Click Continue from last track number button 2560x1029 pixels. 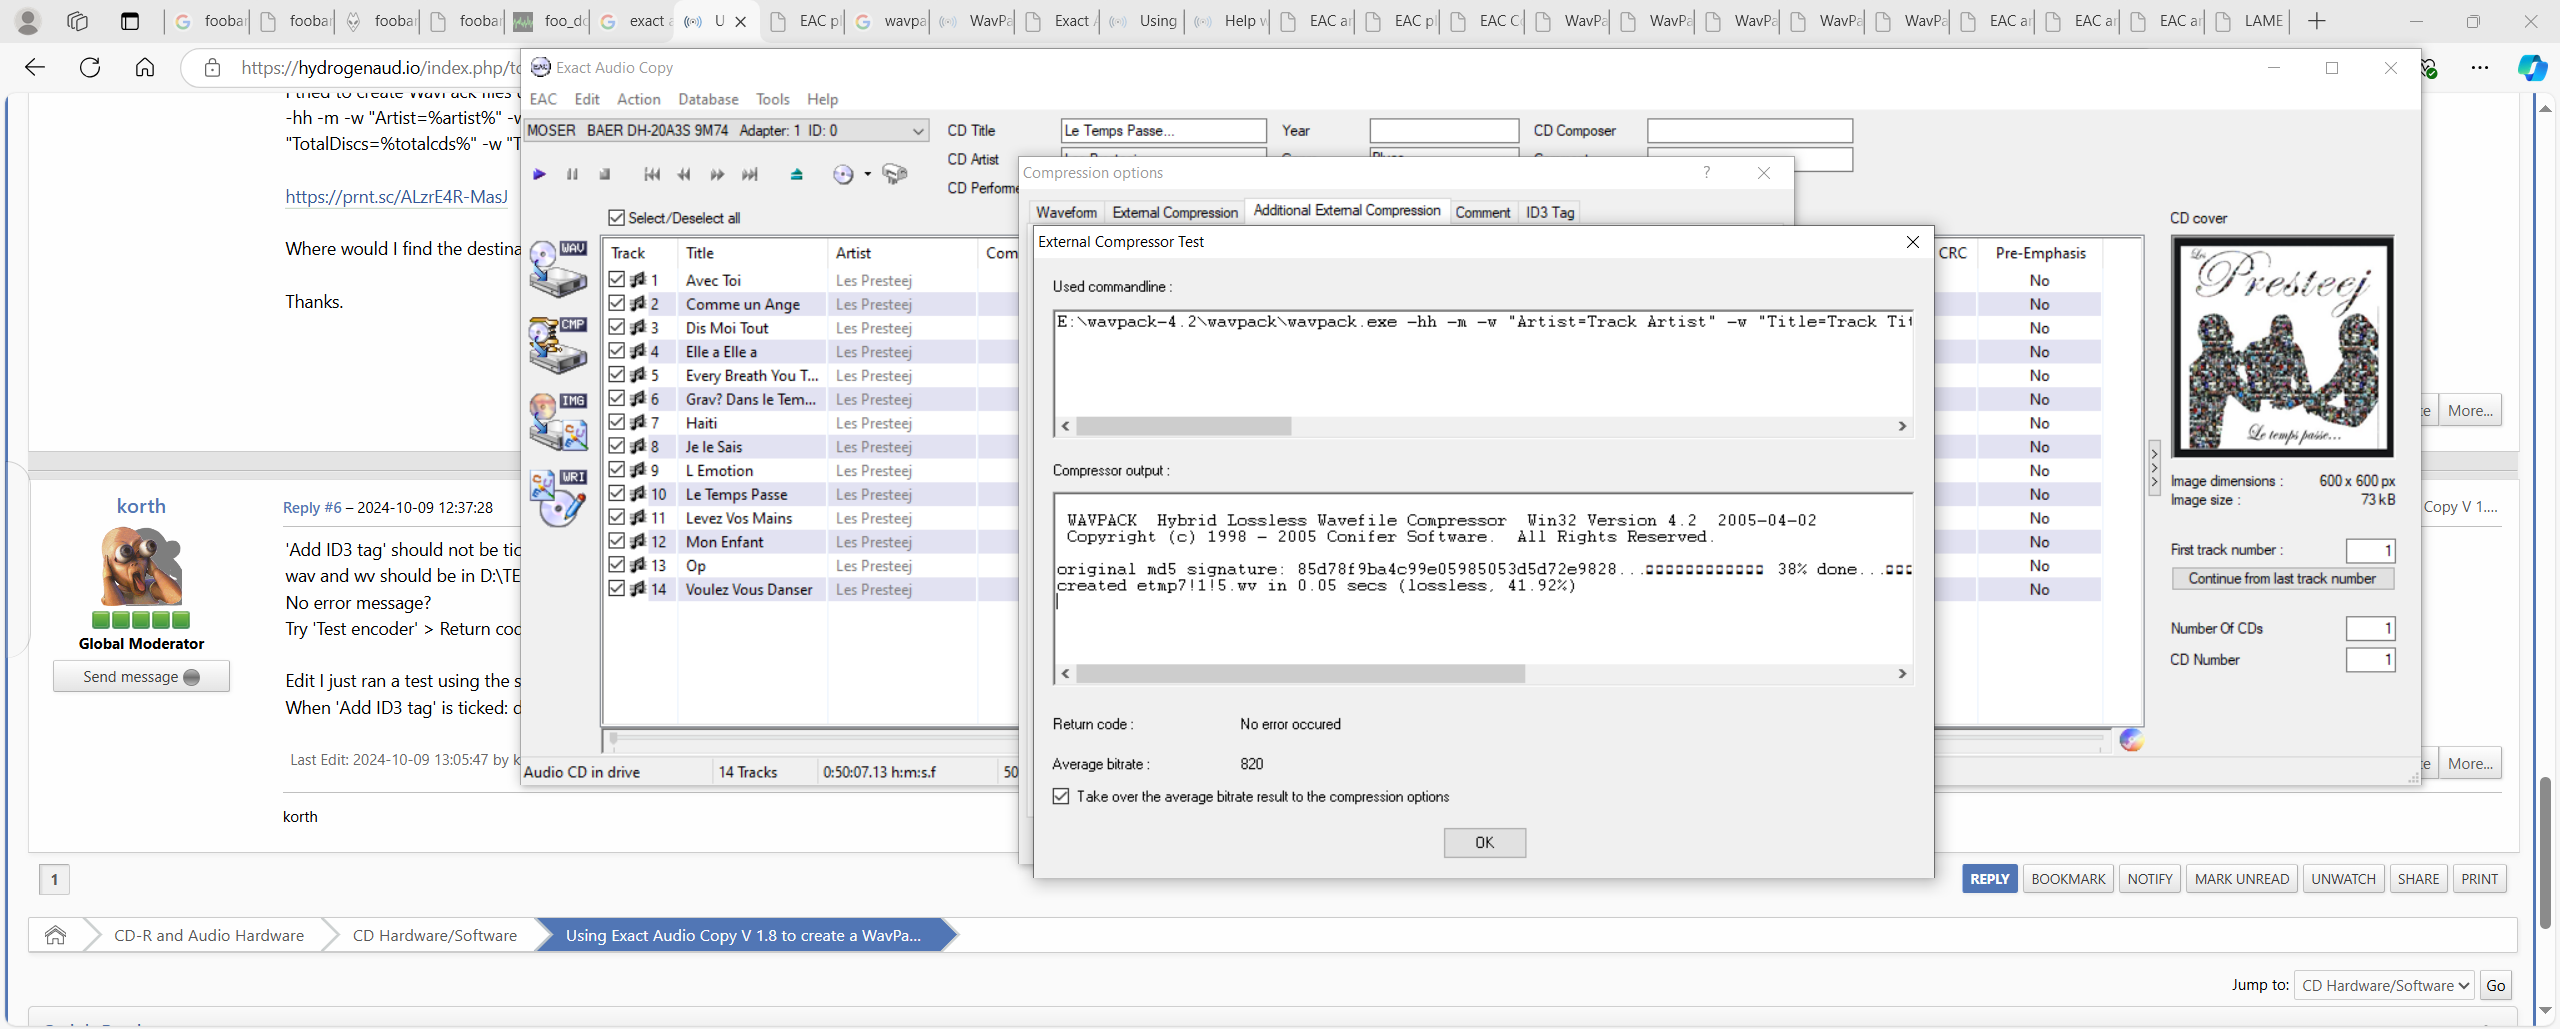pyautogui.click(x=2282, y=579)
